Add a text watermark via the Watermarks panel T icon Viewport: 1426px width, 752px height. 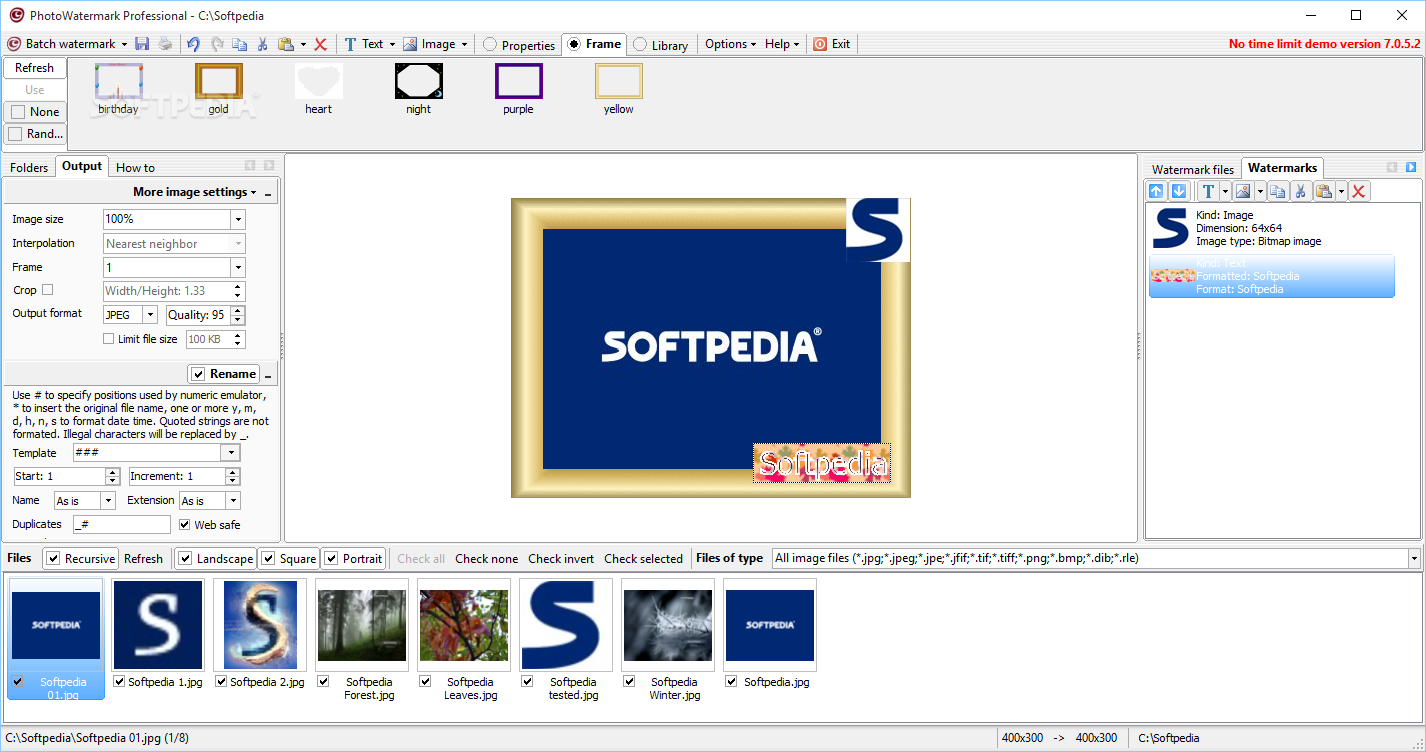(1208, 191)
